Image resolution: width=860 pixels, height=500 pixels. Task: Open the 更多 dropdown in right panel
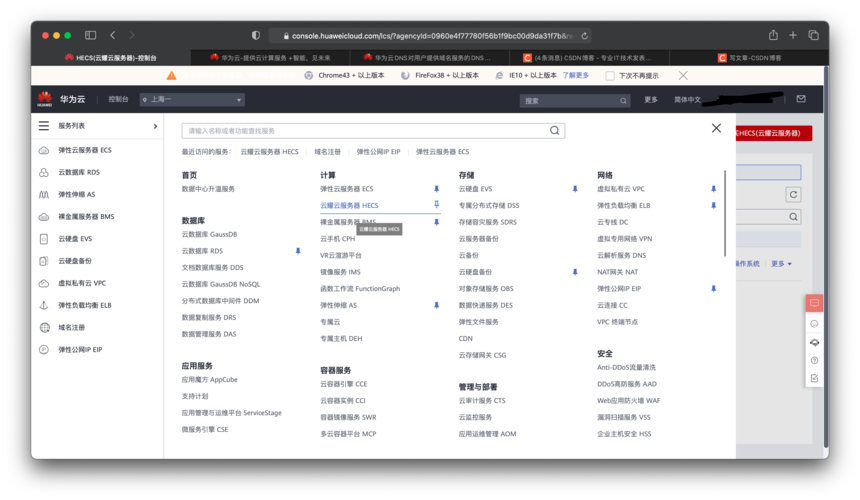[x=781, y=264]
